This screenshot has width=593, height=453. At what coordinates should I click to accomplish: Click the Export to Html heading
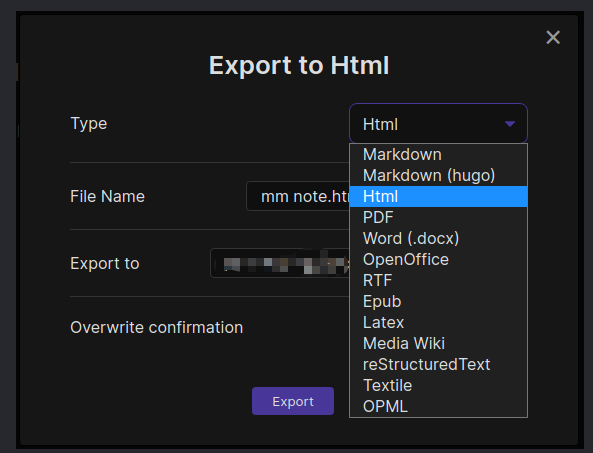point(299,65)
